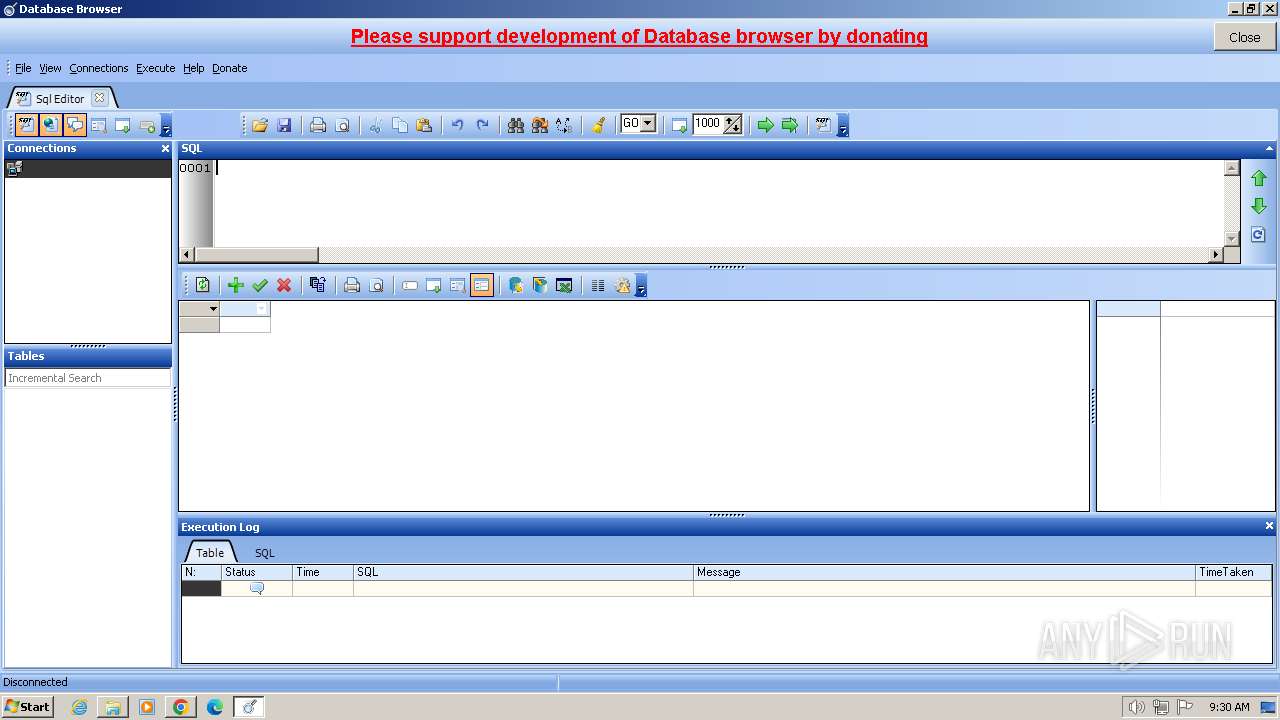Image resolution: width=1280 pixels, height=720 pixels.
Task: Toggle the highlighted record detail view button
Action: click(482, 285)
